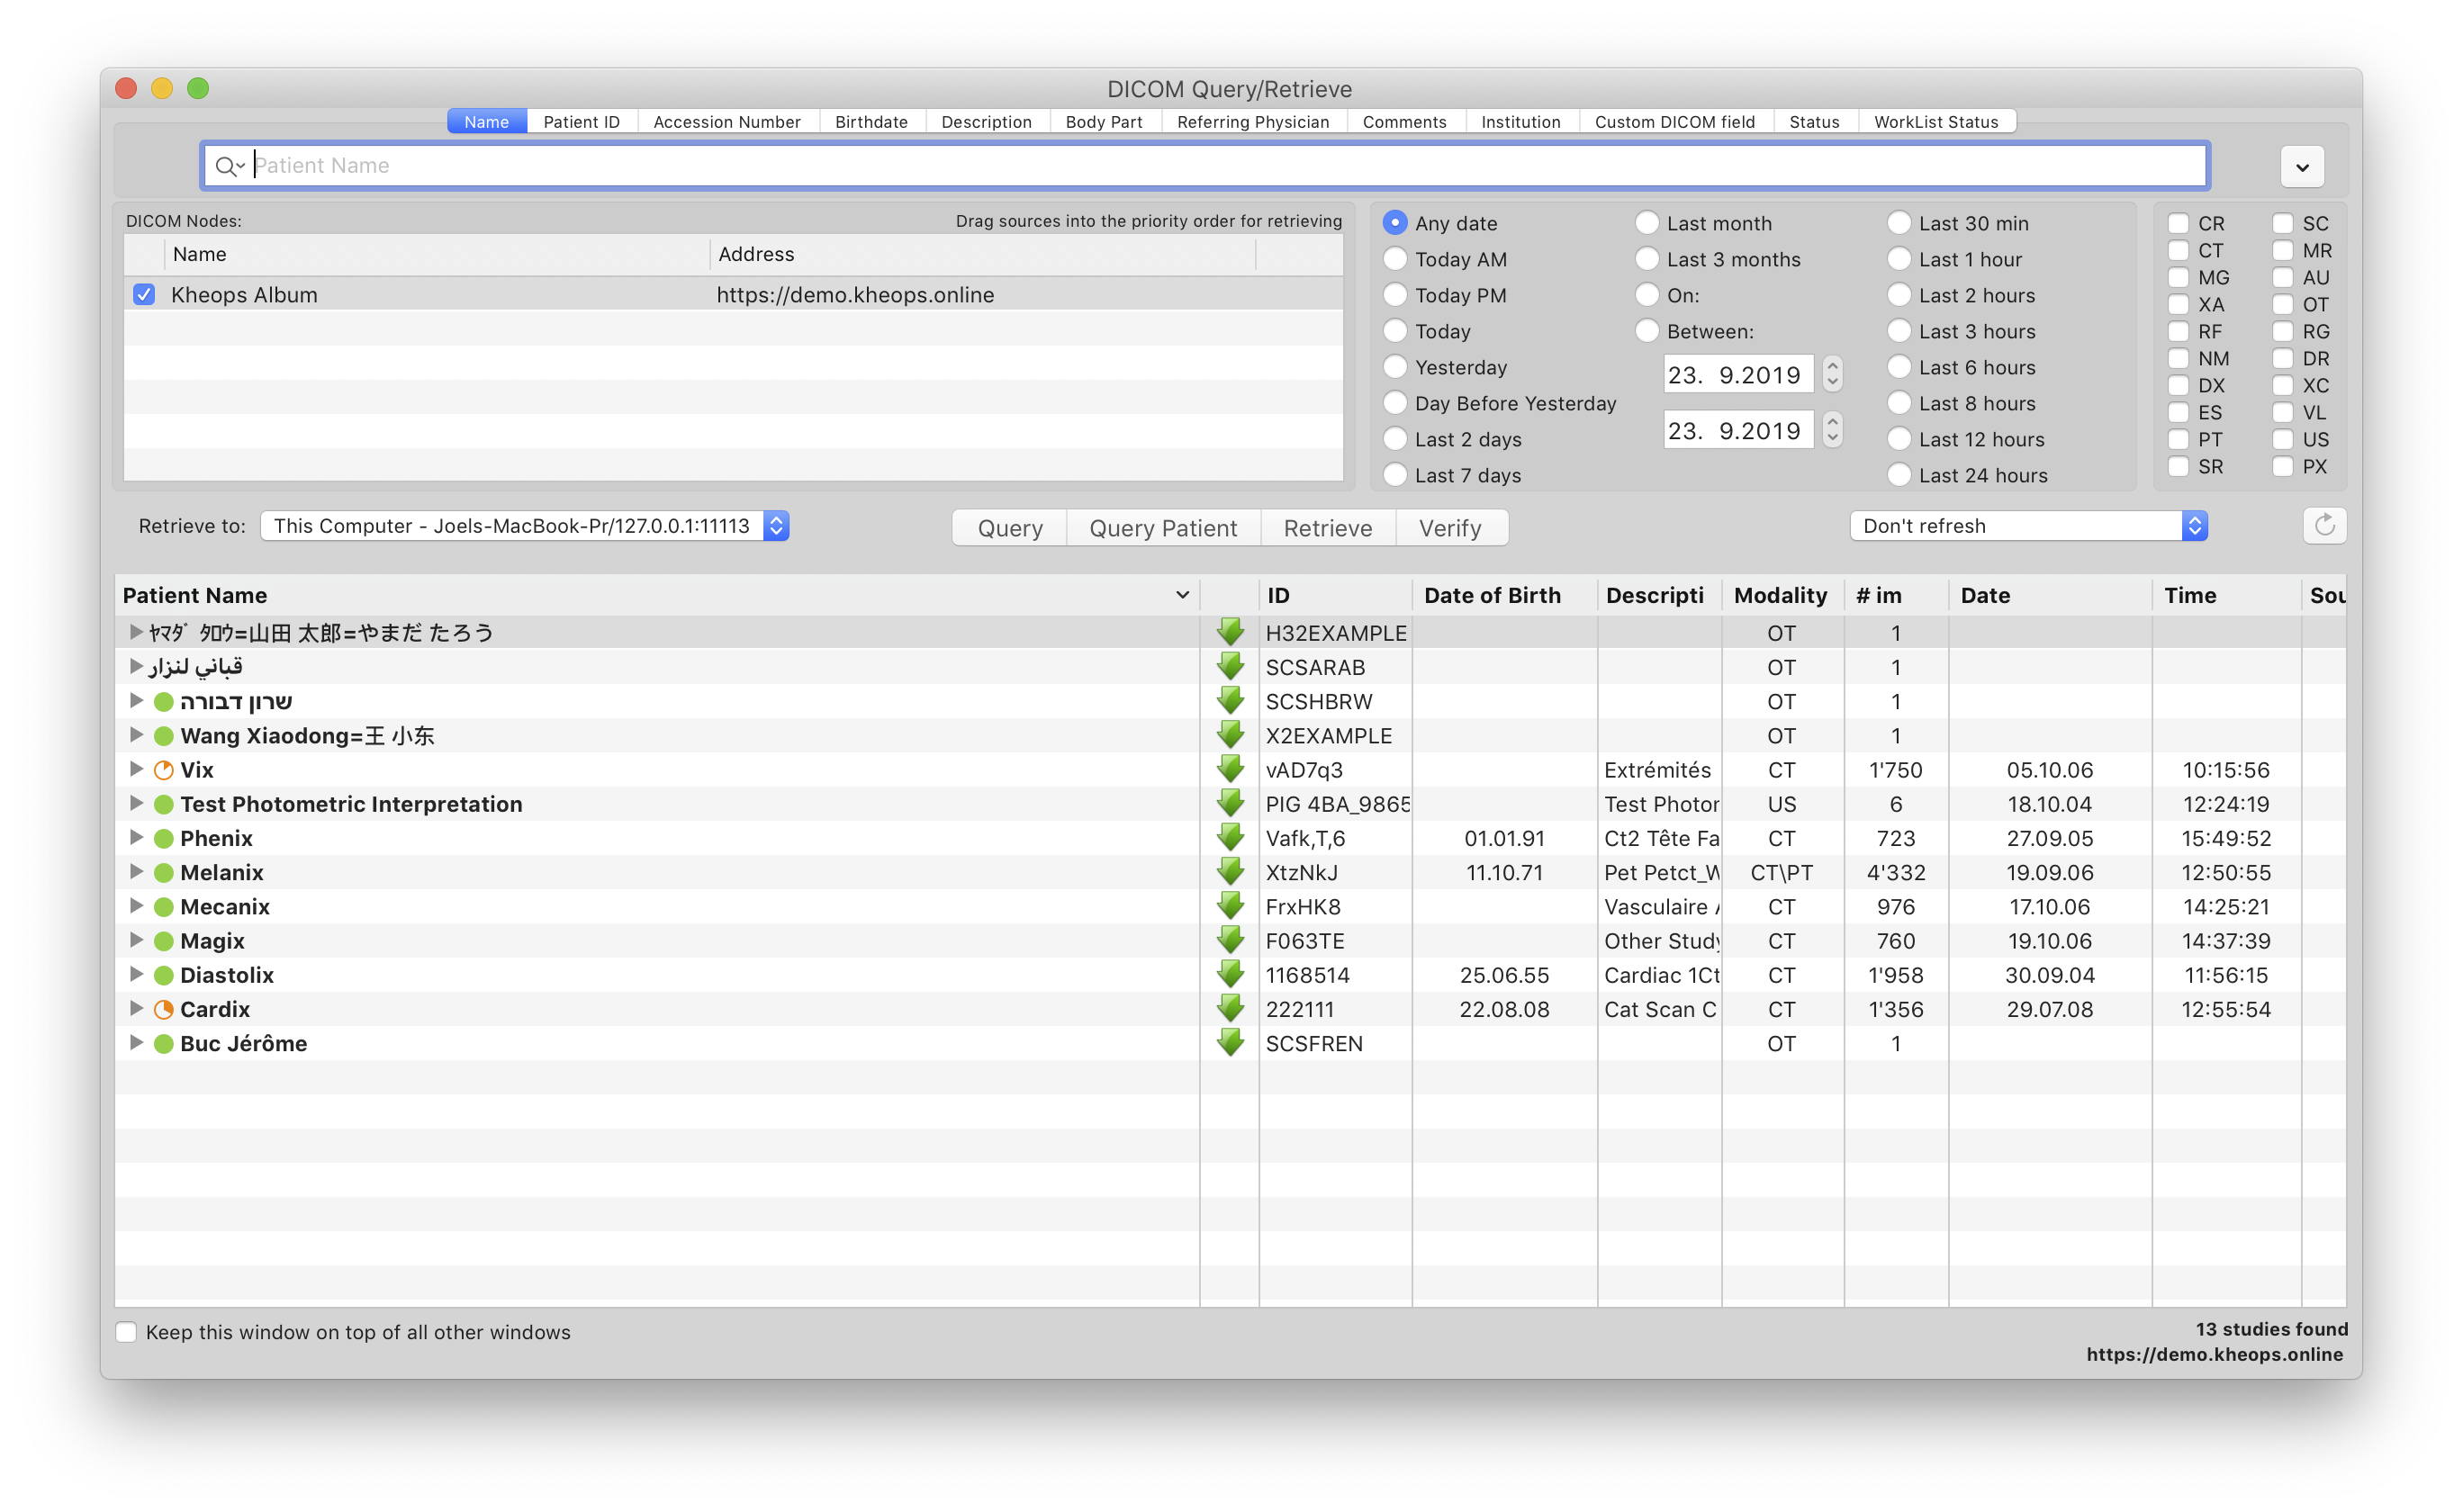Click the Query Patient button
Image resolution: width=2463 pixels, height=1512 pixels.
tap(1161, 526)
